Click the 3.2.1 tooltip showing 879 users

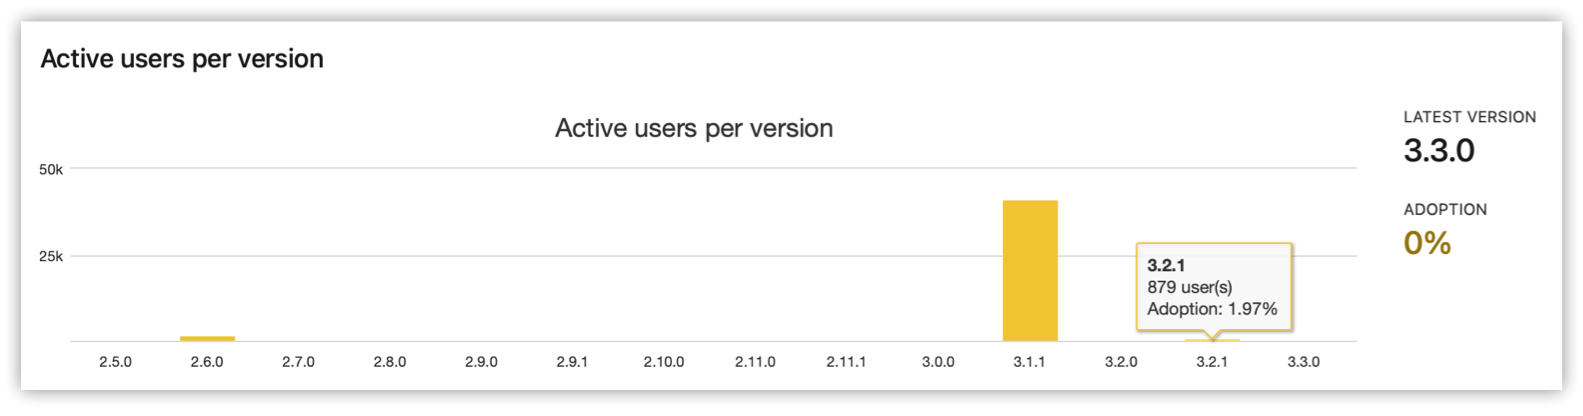pos(1214,287)
